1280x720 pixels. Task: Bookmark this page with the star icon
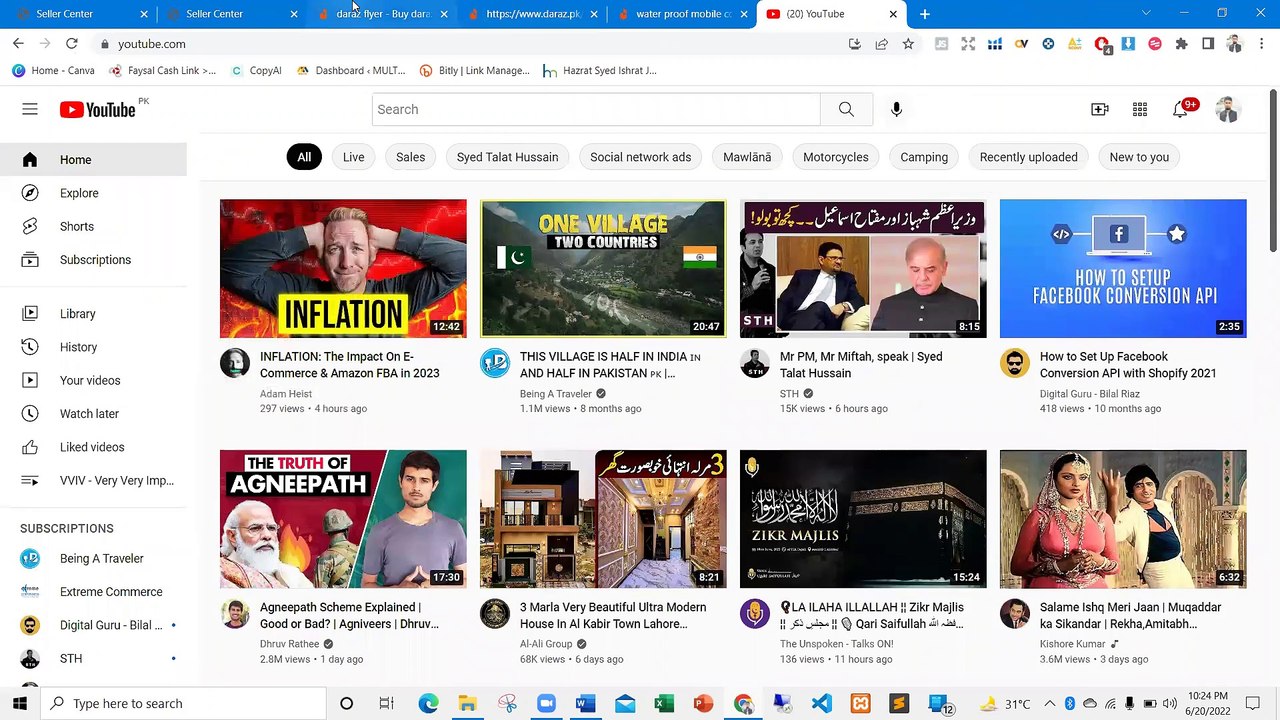tap(908, 44)
